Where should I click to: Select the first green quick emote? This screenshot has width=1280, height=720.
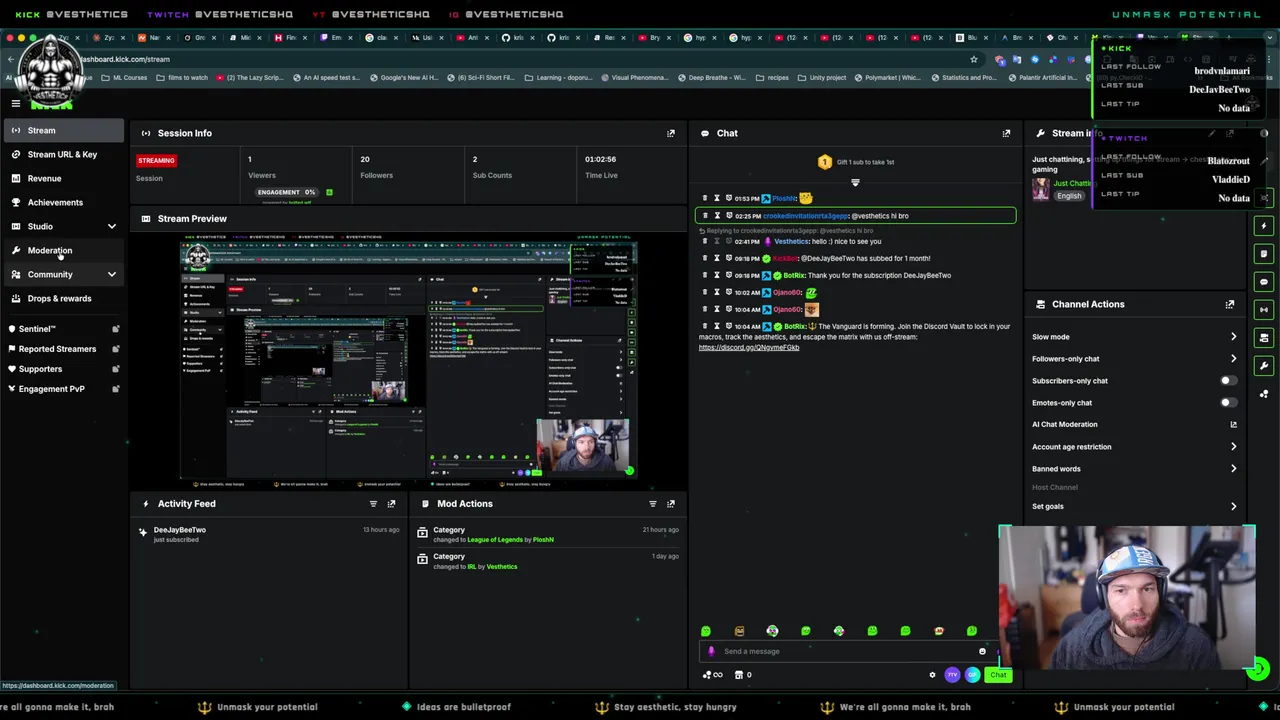706,631
